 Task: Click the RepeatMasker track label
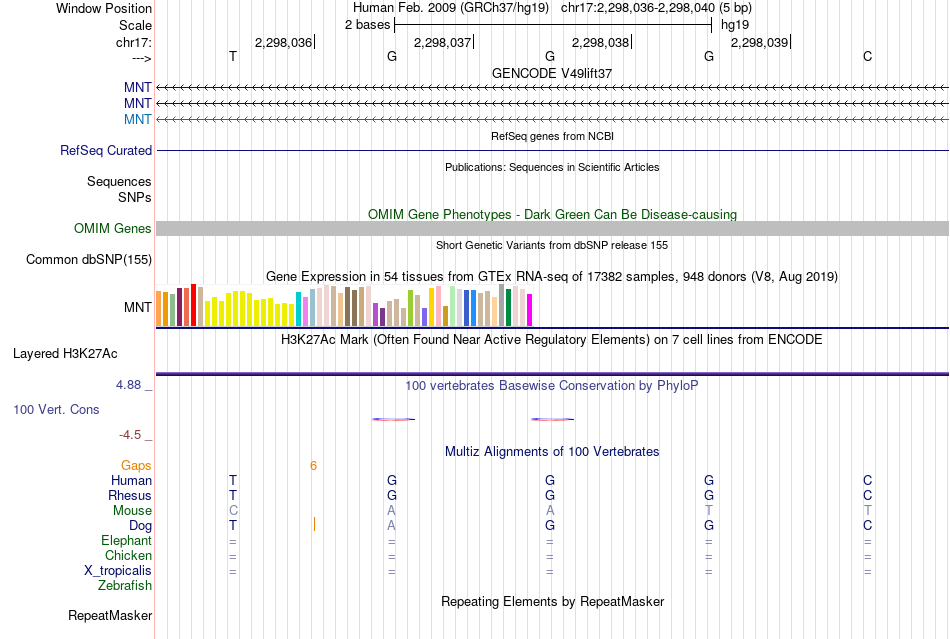[110, 615]
